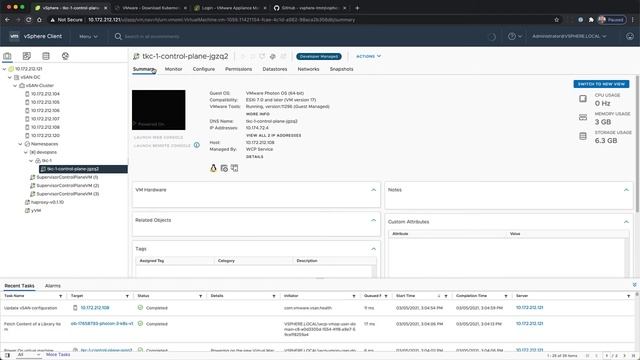The width and height of the screenshot is (640, 360).
Task: Collapse the Namespaces tree node
Action: [20, 144]
